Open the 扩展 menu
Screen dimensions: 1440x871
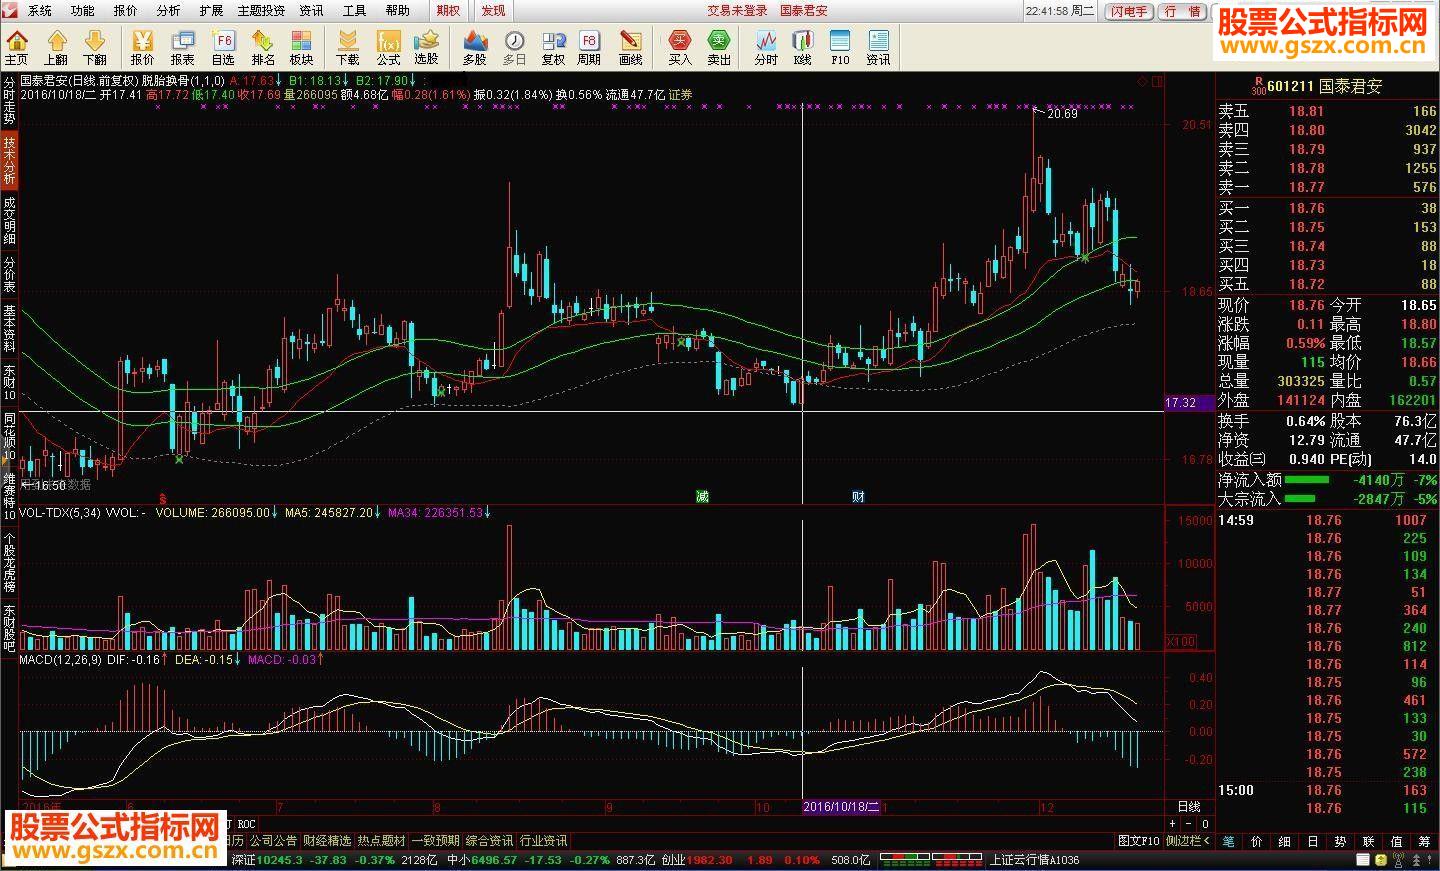tap(211, 11)
